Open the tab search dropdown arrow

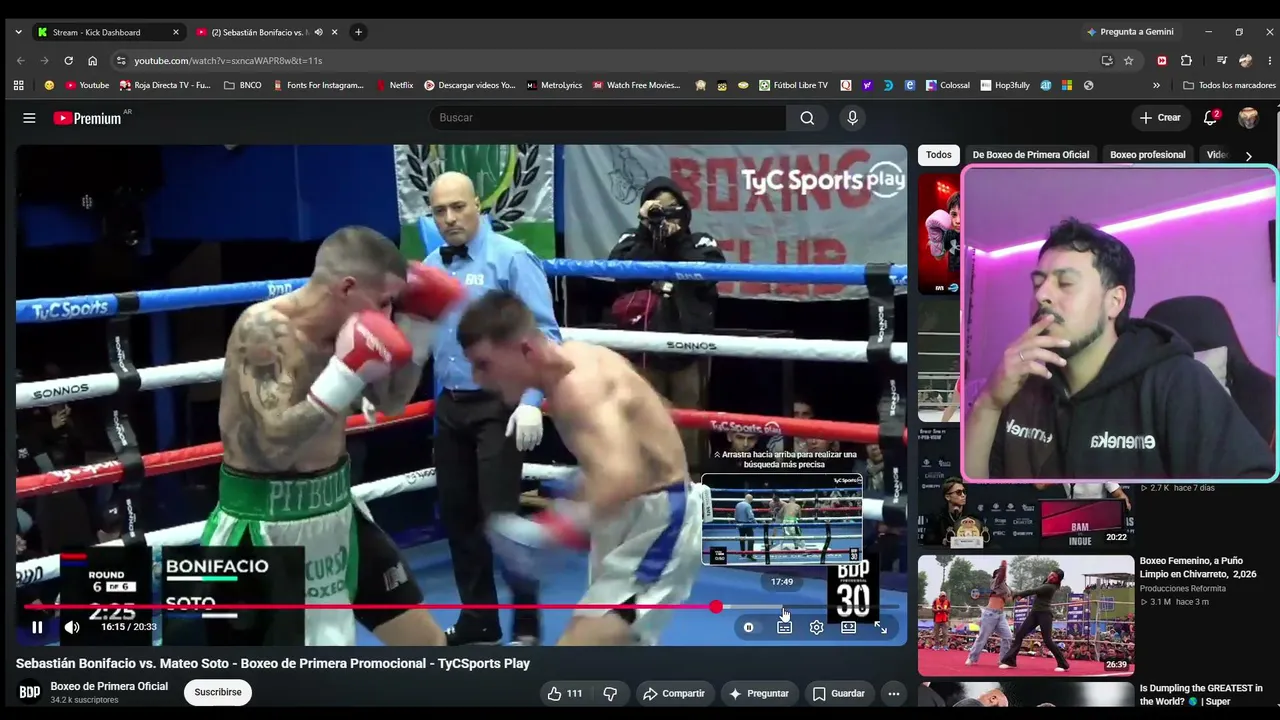point(18,32)
